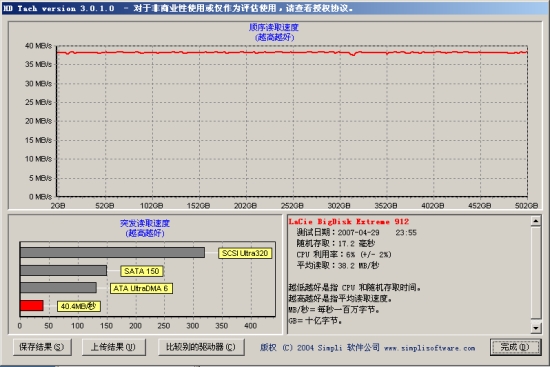Image resolution: width=550 pixels, height=367 pixels.
Task: Click the LaCie BigDisk Extreme 912 title
Action: [349, 221]
